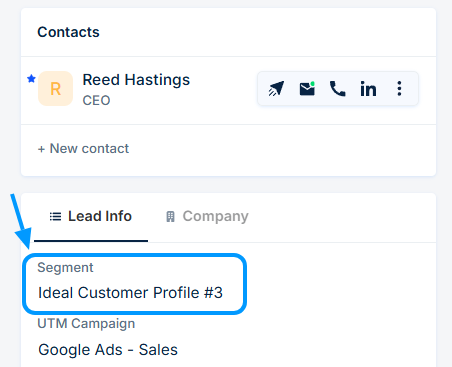Add a contact via New contact
452x367 pixels.
[x=83, y=148]
